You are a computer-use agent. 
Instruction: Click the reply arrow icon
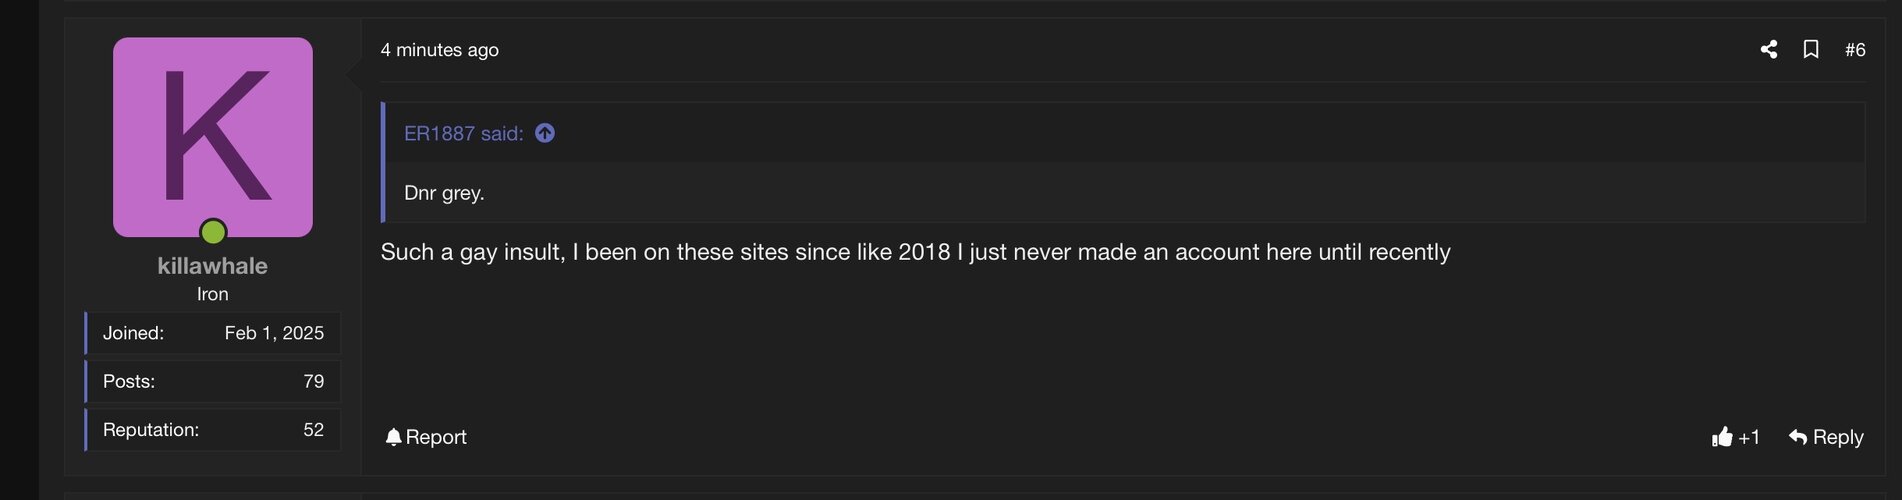[x=1798, y=437]
